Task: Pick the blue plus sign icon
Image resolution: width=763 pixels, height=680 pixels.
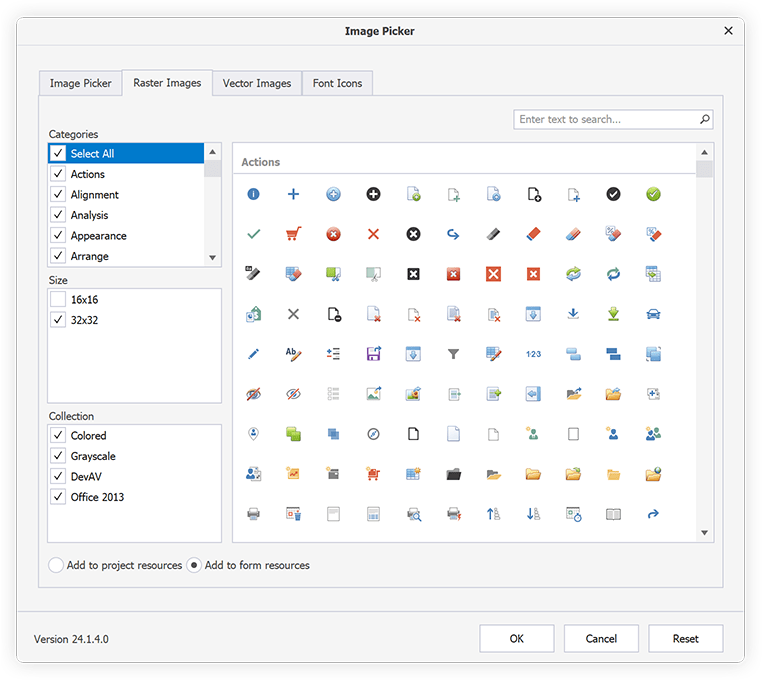Action: click(293, 194)
